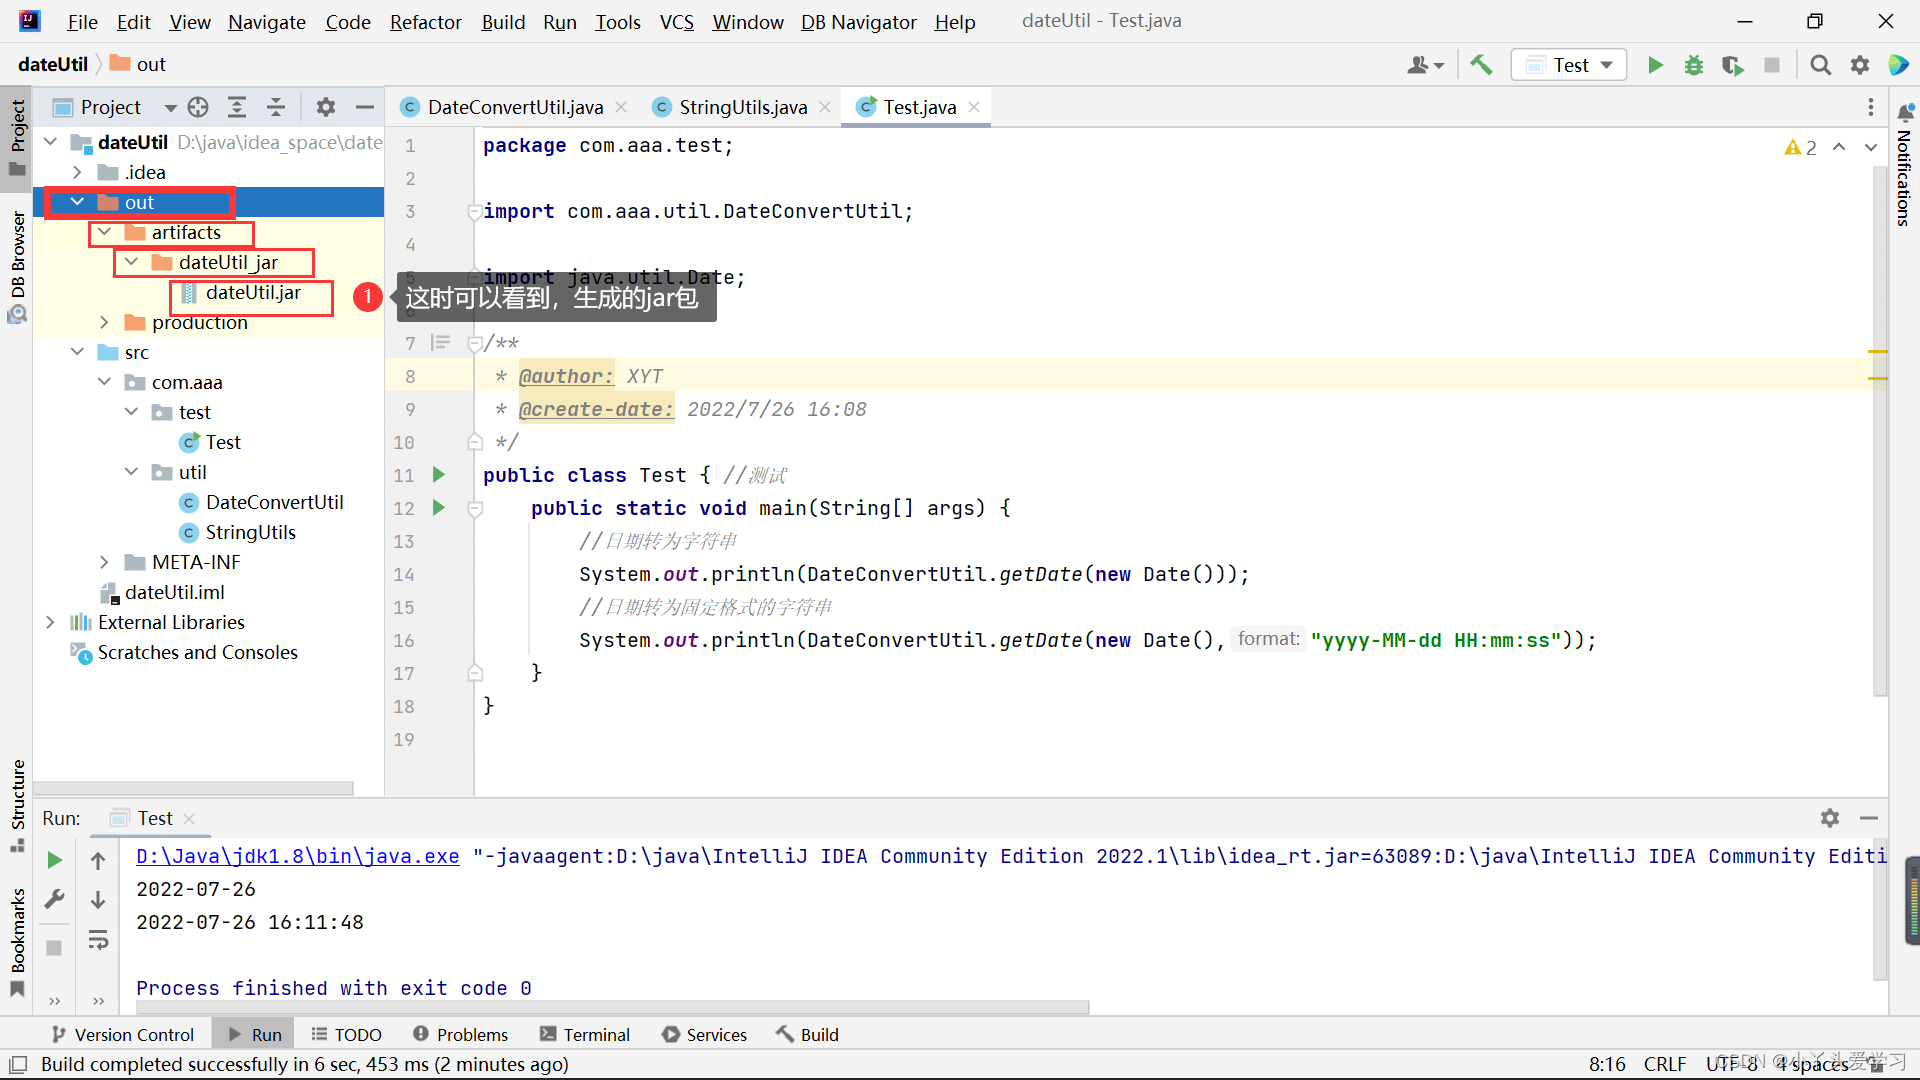The width and height of the screenshot is (1920, 1080).
Task: Select the DateConvertUtil.java tab
Action: pos(514,107)
